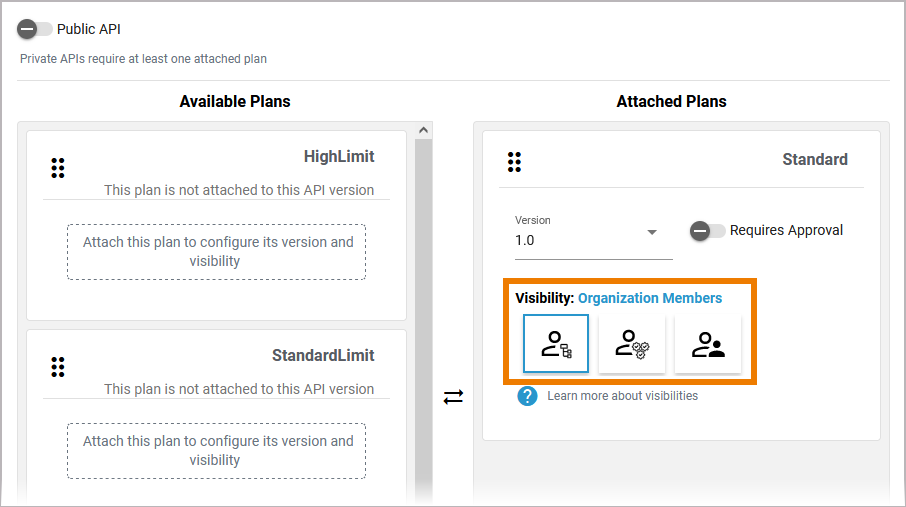Grab the Standard plan drag handle
This screenshot has height=507, width=906.
(x=515, y=162)
